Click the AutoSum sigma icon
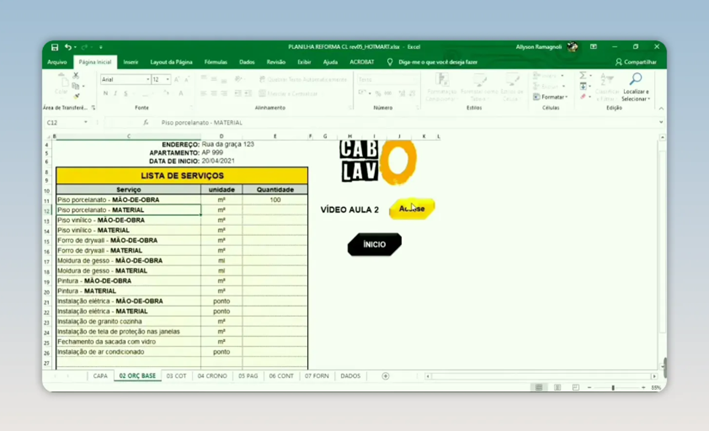This screenshot has width=709, height=431. click(583, 76)
